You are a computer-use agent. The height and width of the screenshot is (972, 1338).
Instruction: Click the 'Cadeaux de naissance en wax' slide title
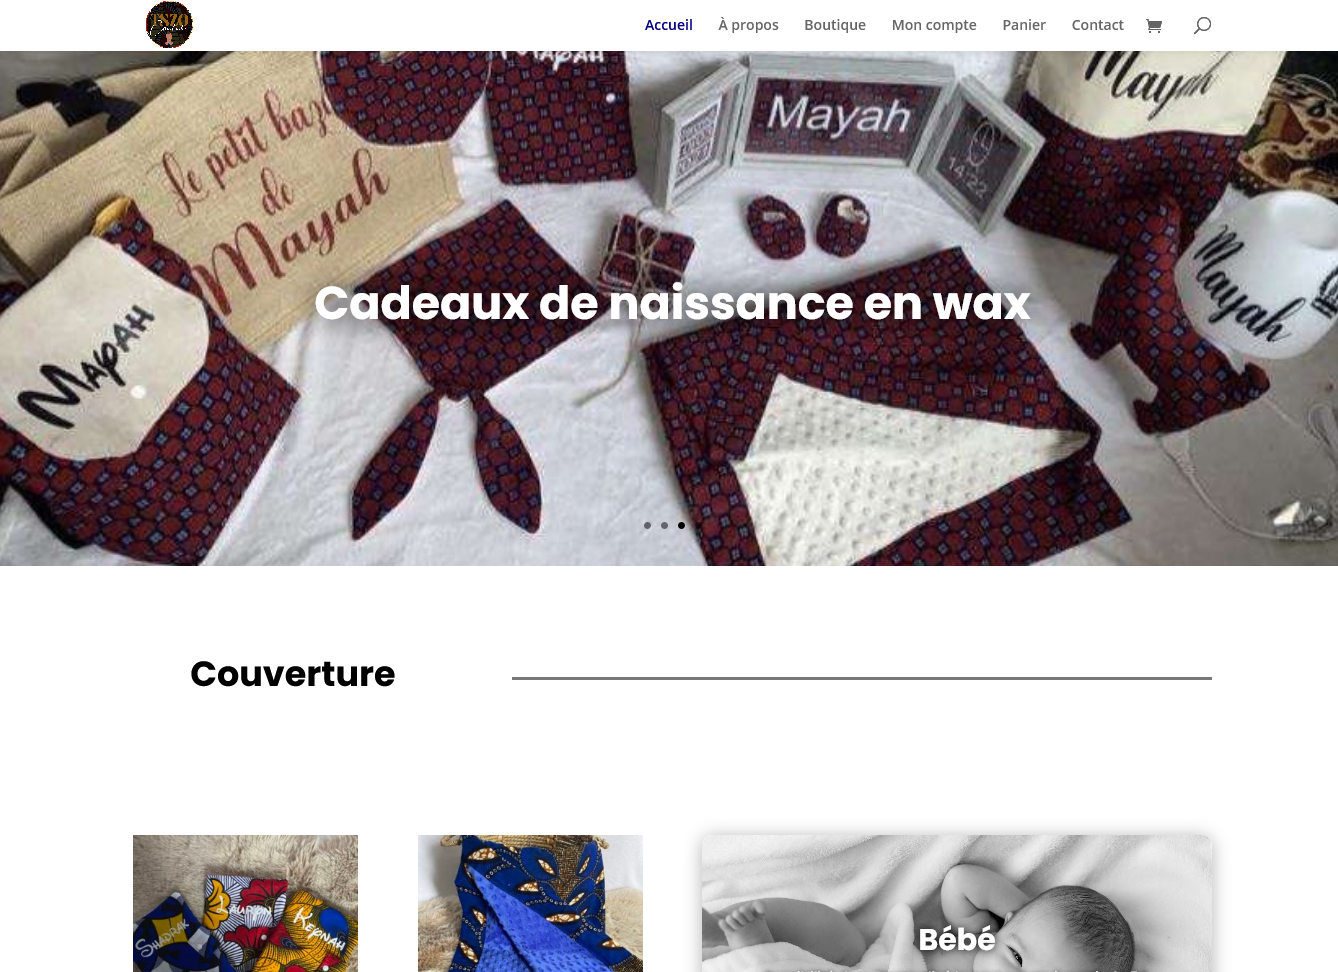[x=672, y=303]
